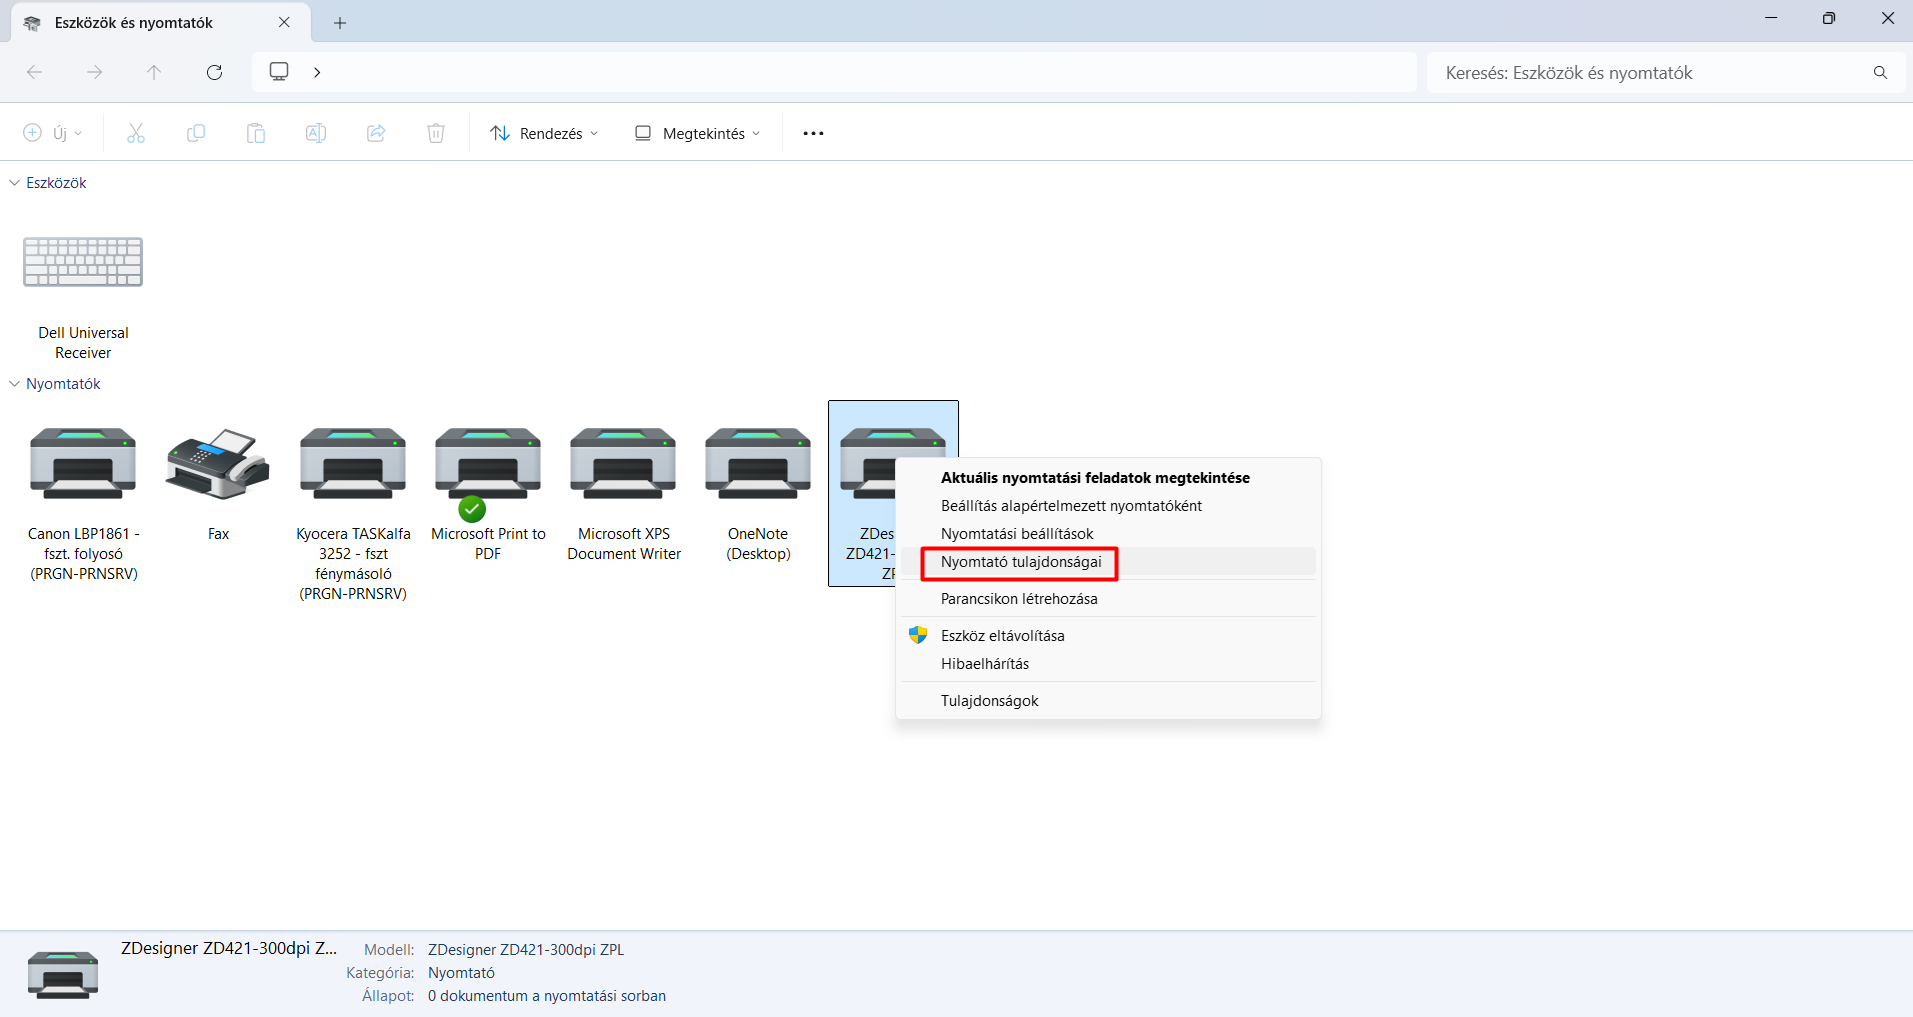Open the Dell Universal Receiver device icon

coord(83,262)
